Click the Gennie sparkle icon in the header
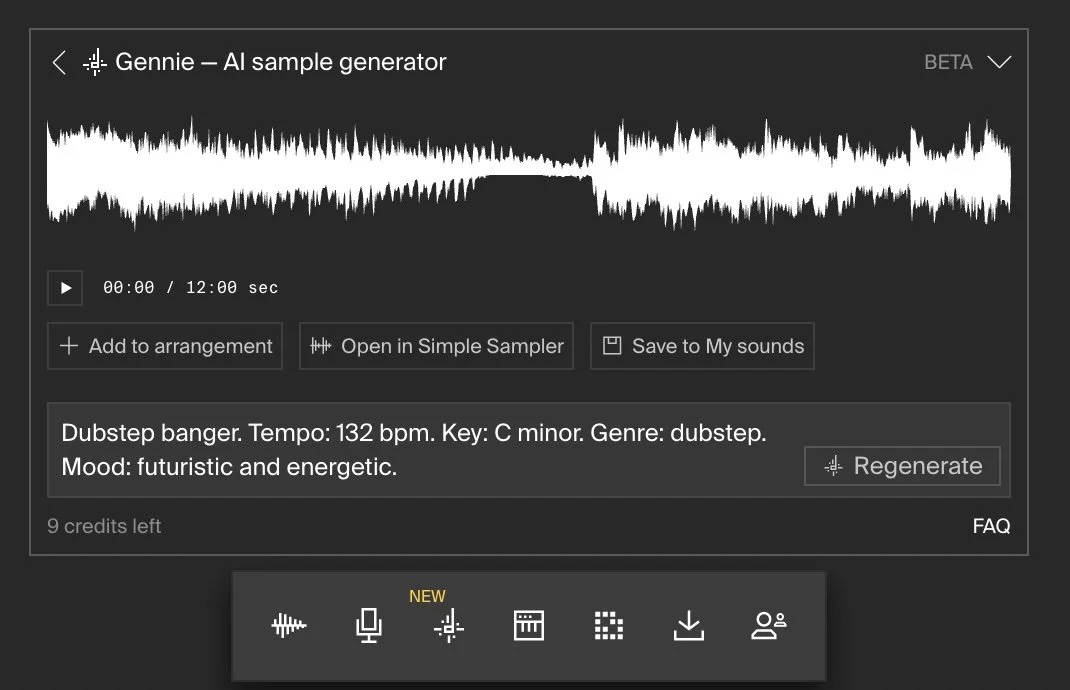Viewport: 1070px width, 690px height. coord(93,62)
